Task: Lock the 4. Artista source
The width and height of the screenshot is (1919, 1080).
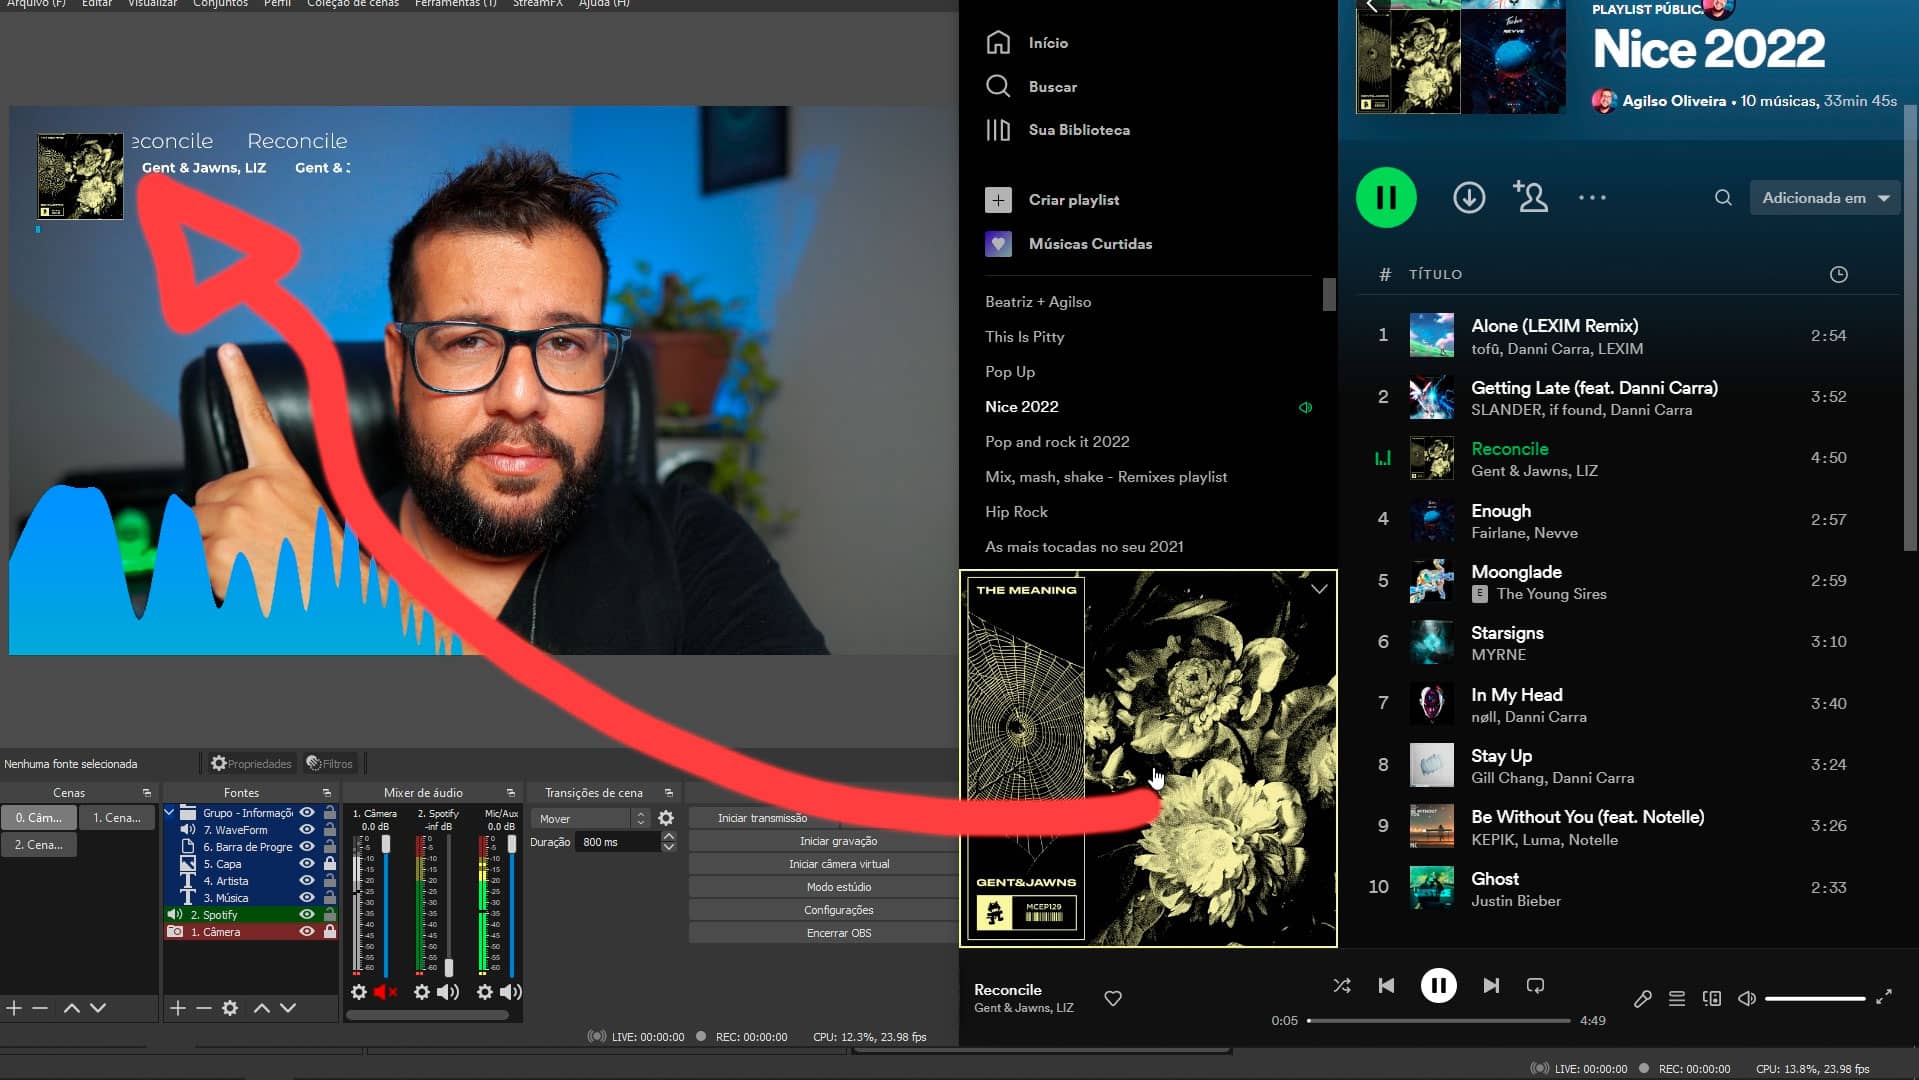Action: click(329, 881)
